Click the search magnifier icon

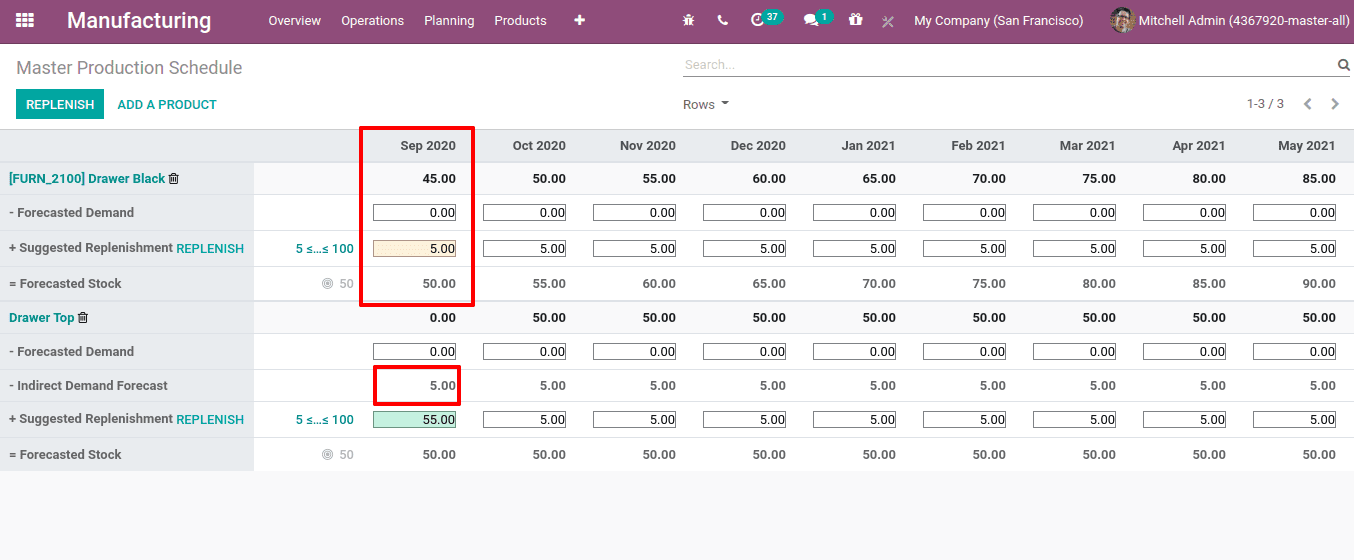pyautogui.click(x=1343, y=65)
